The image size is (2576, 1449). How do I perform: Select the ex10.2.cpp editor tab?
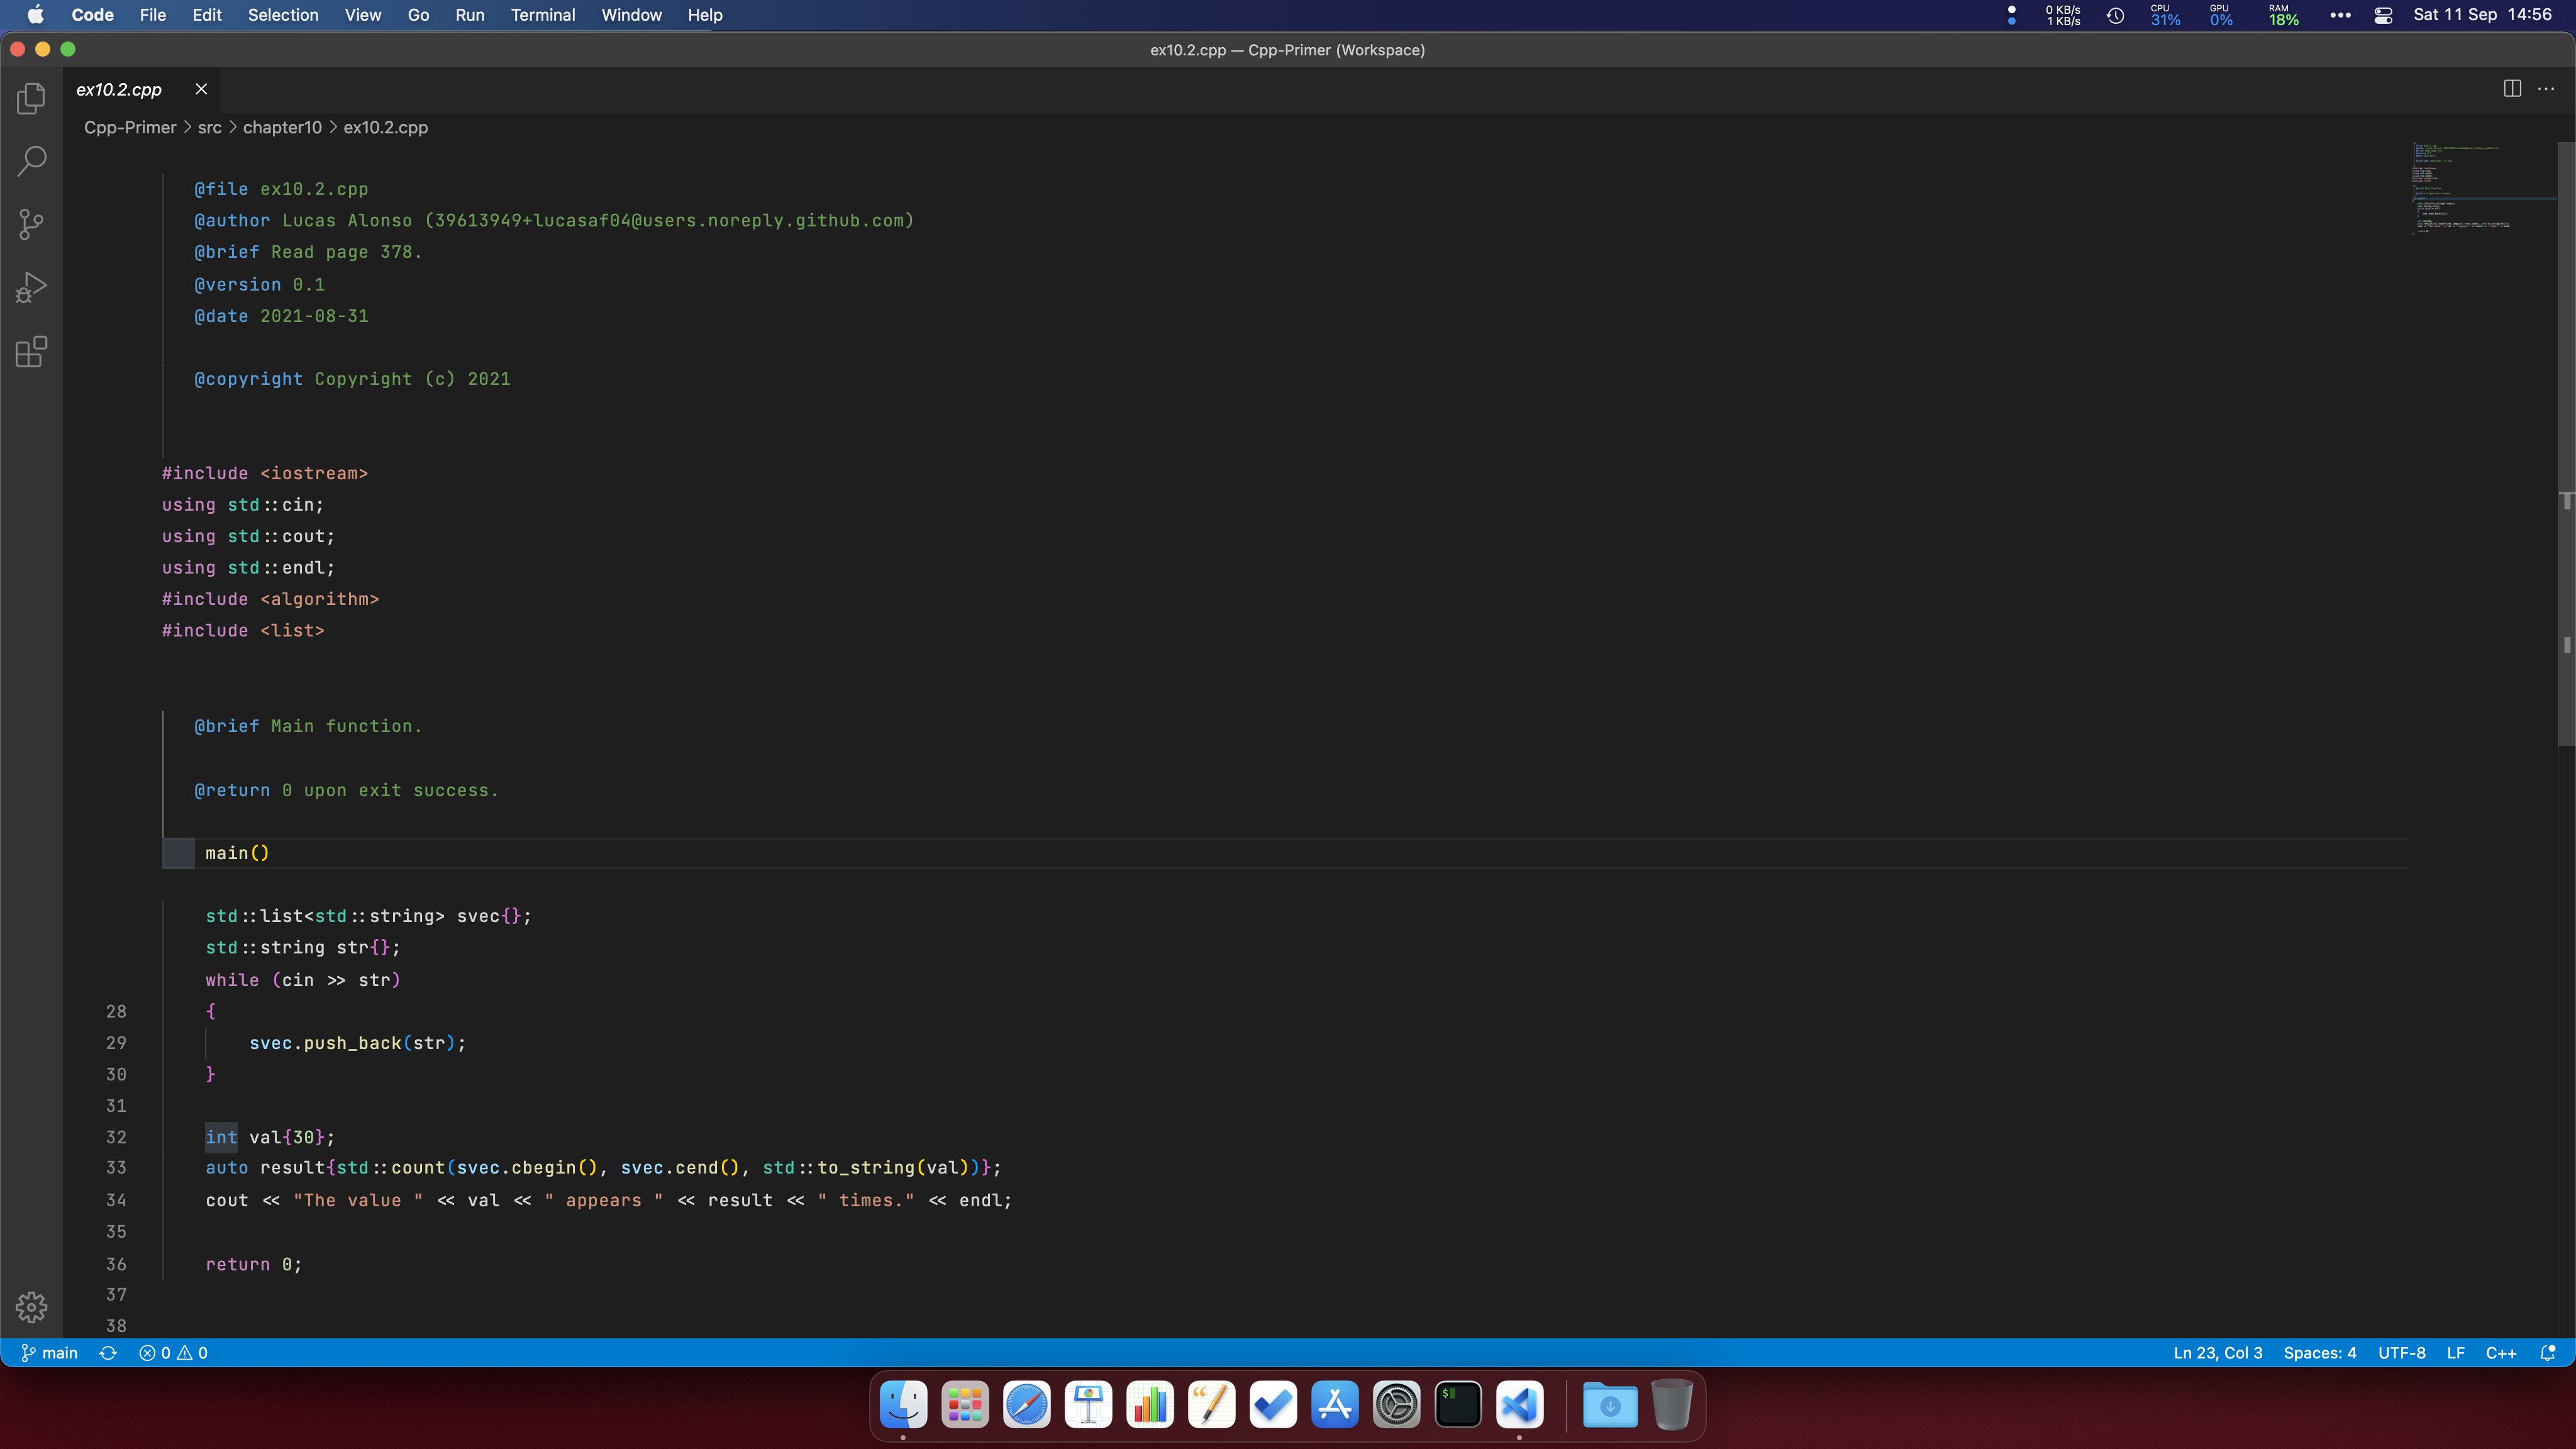[119, 89]
